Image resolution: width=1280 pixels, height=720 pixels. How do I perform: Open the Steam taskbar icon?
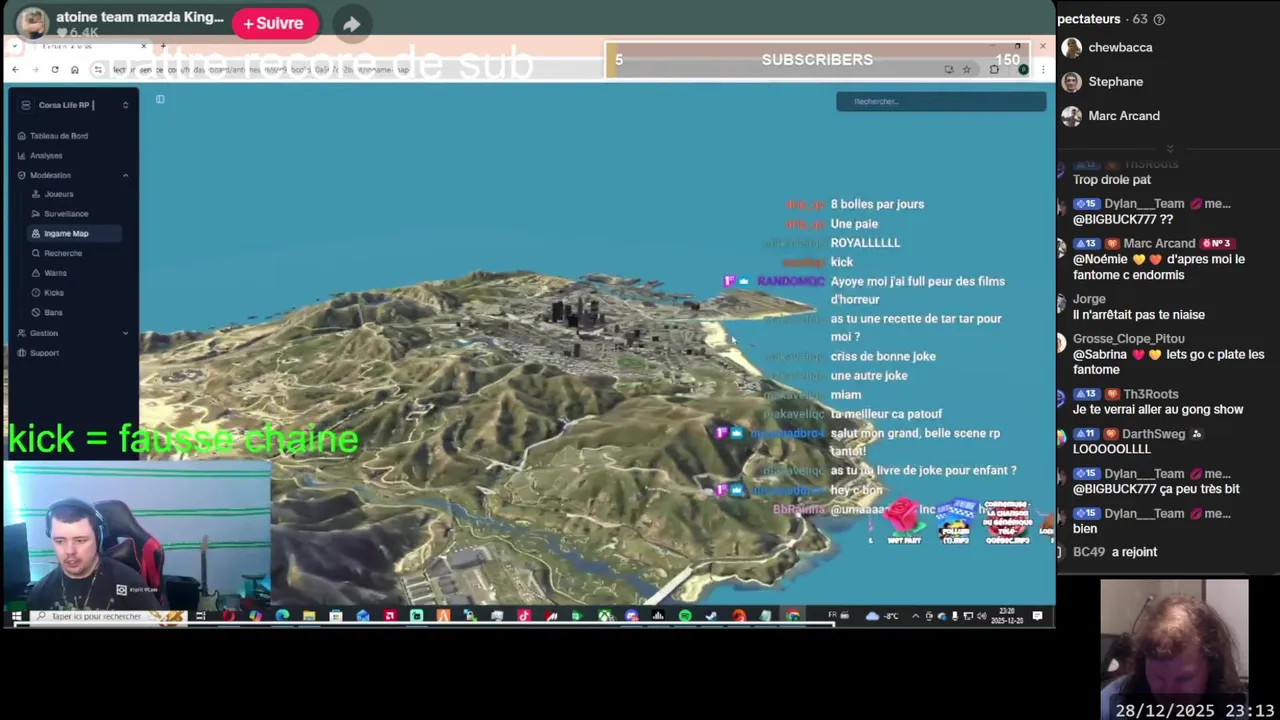pyautogui.click(x=712, y=616)
